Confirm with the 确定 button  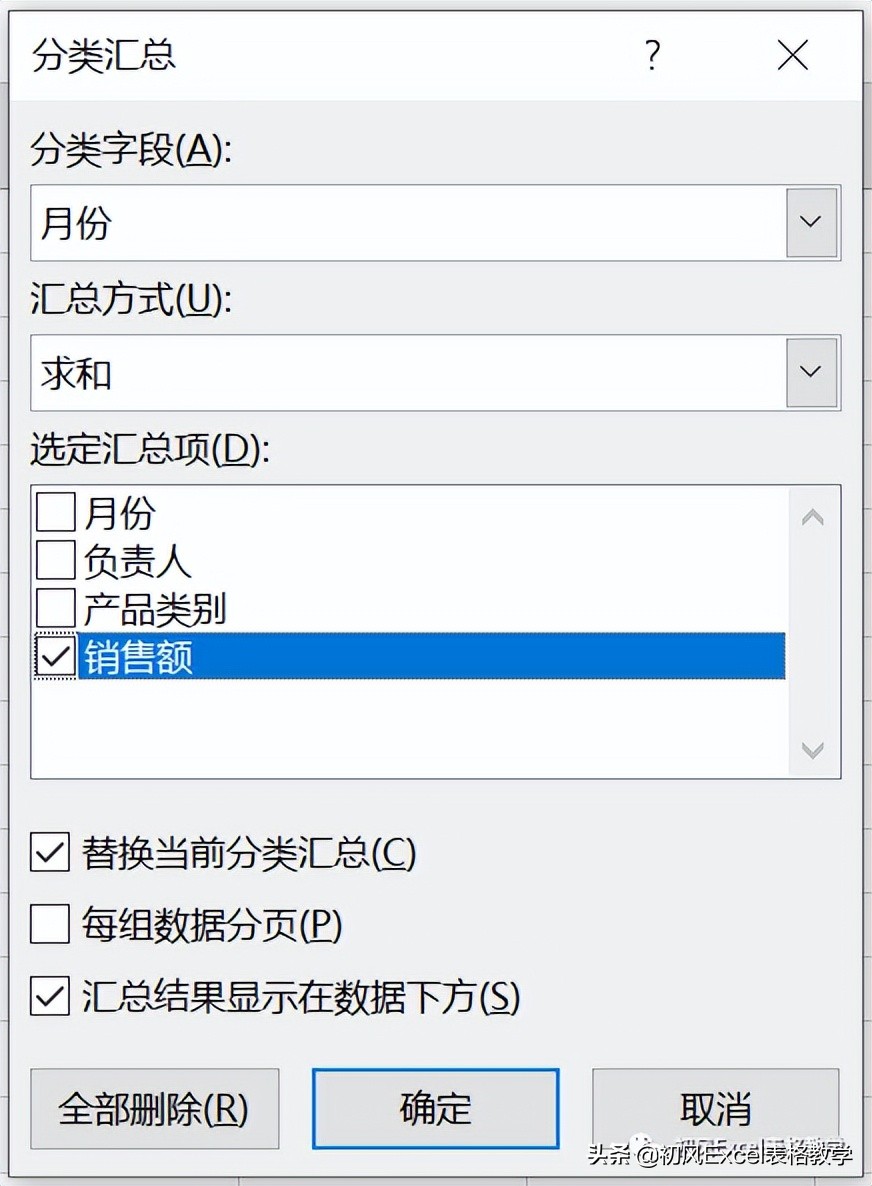tap(435, 1108)
